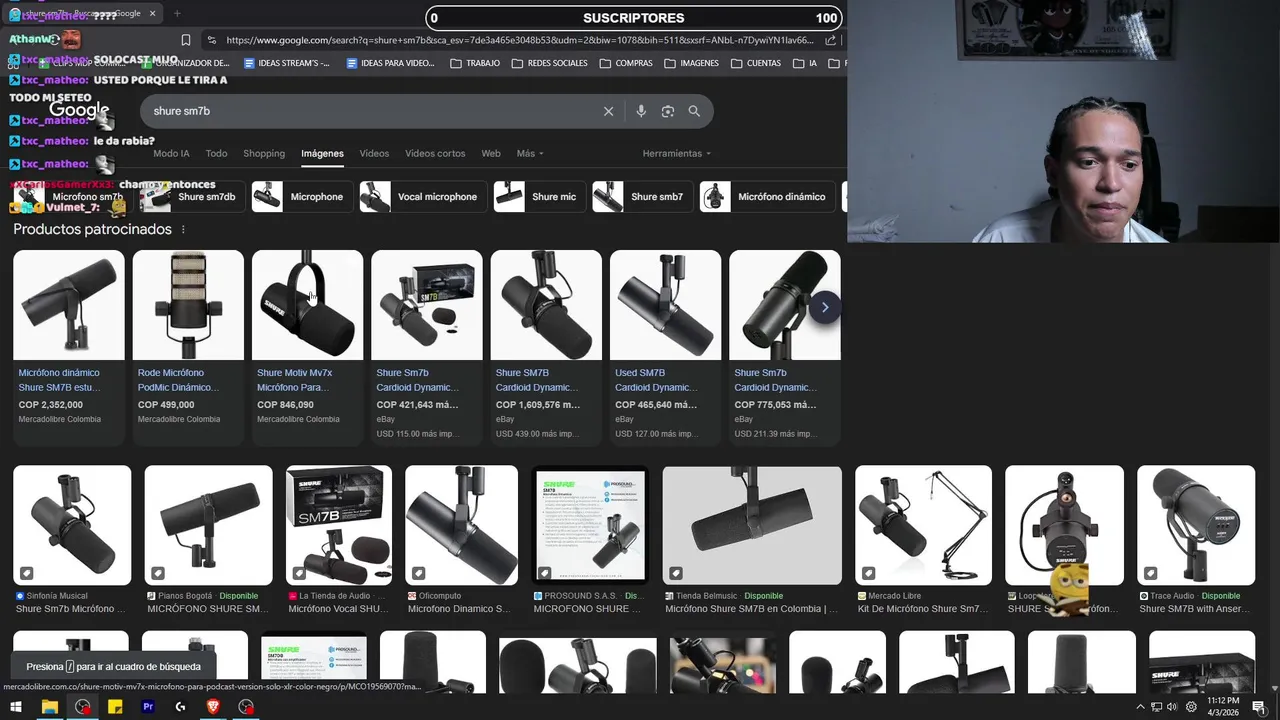Apply the Vocal microphone filter chip
Viewport: 1280px width, 720px height.
tap(422, 197)
